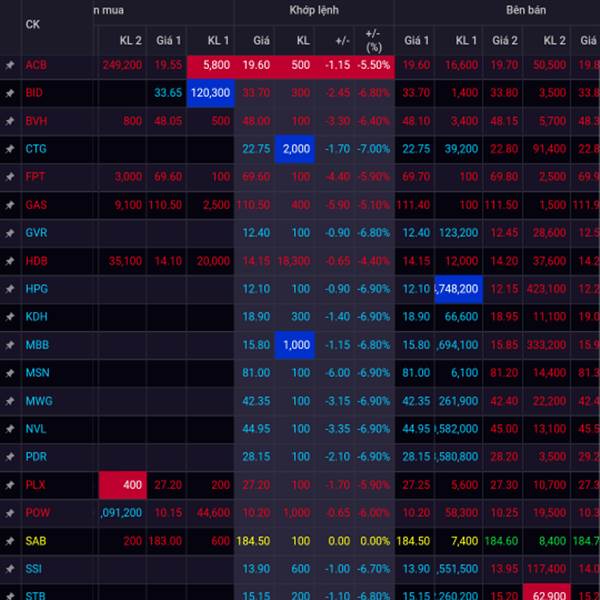600x600 pixels.
Task: Open NVL stock symbol
Action: [36, 429]
